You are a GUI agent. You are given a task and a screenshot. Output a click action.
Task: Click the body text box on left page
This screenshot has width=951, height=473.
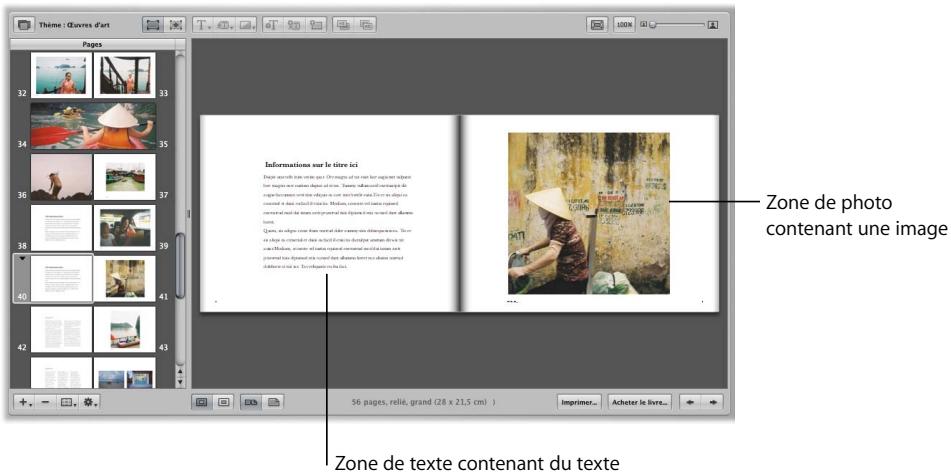coord(338,221)
